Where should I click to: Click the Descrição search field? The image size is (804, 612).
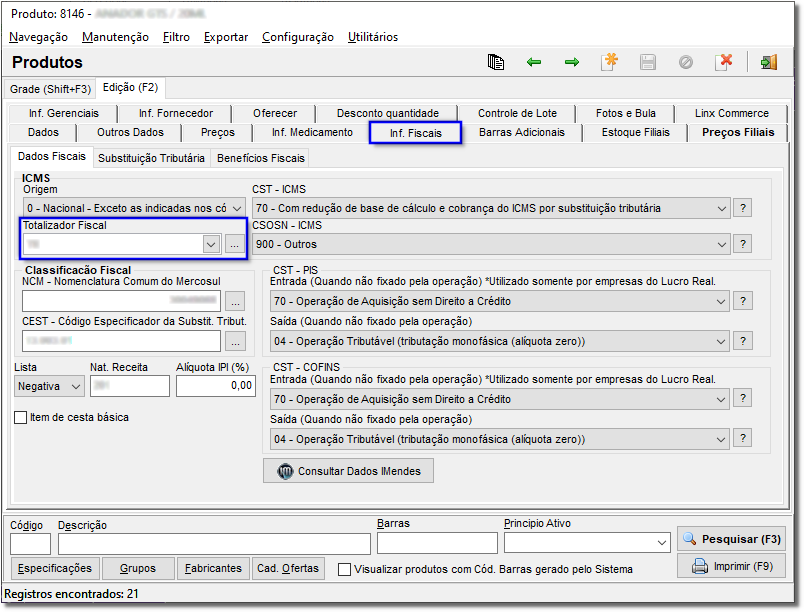(214, 543)
